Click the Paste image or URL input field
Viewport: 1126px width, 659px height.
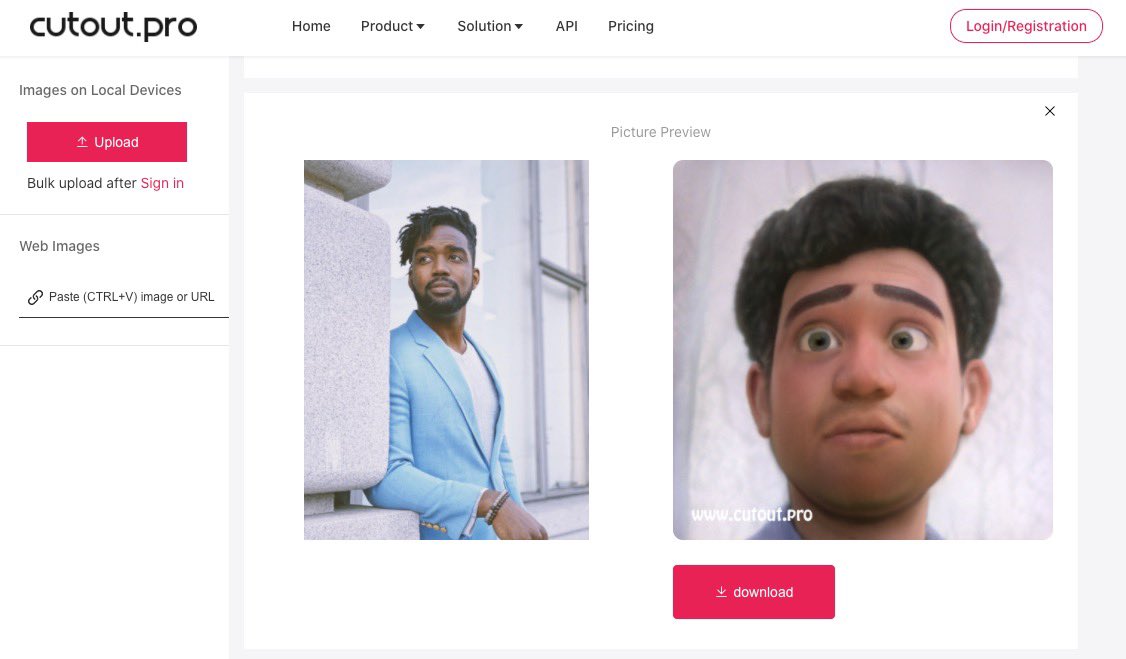pos(131,297)
